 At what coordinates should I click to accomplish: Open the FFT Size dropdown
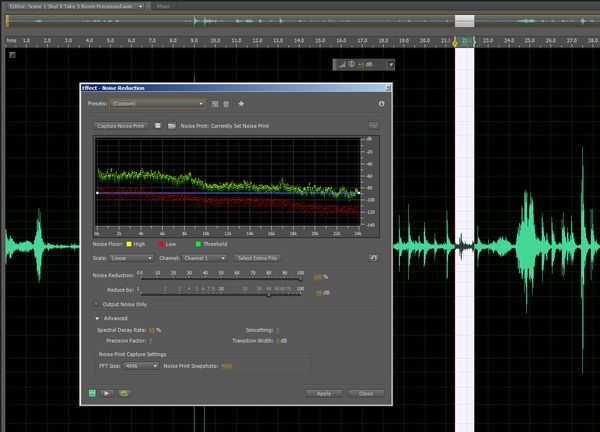[141, 366]
